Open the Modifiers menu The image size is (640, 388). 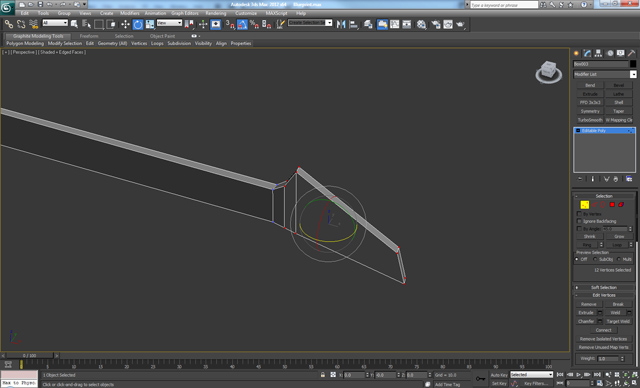[x=130, y=13]
